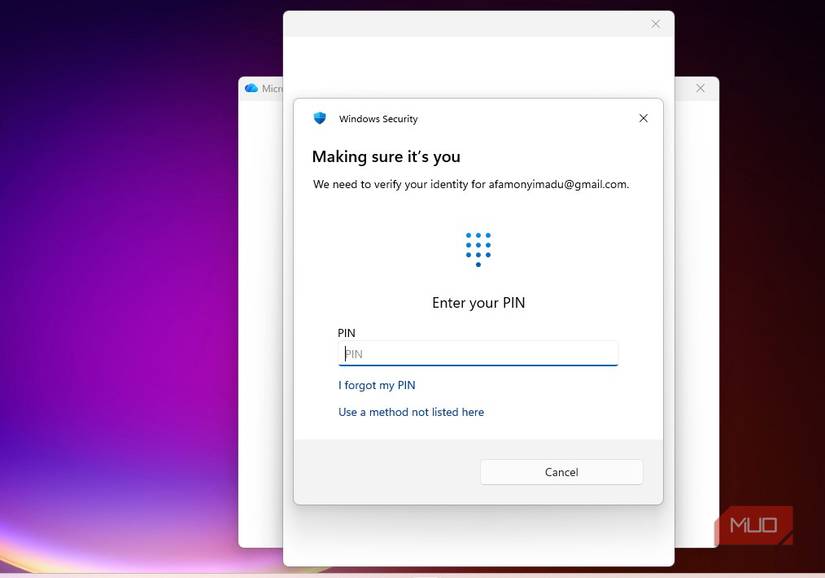This screenshot has height=578, width=825.
Task: Click the Enter your PIN title
Action: (x=477, y=302)
